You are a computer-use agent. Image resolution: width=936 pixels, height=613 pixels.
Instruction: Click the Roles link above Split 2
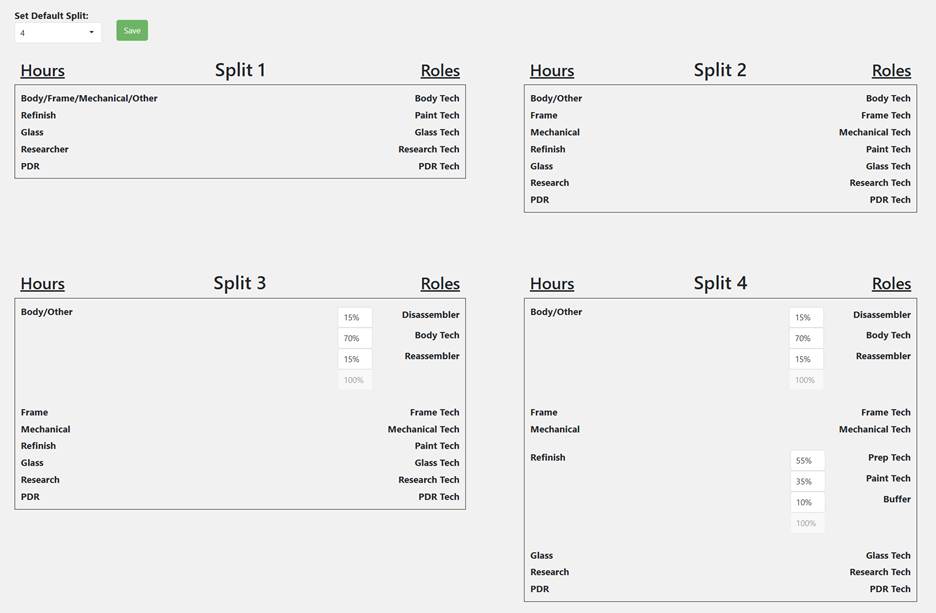891,71
